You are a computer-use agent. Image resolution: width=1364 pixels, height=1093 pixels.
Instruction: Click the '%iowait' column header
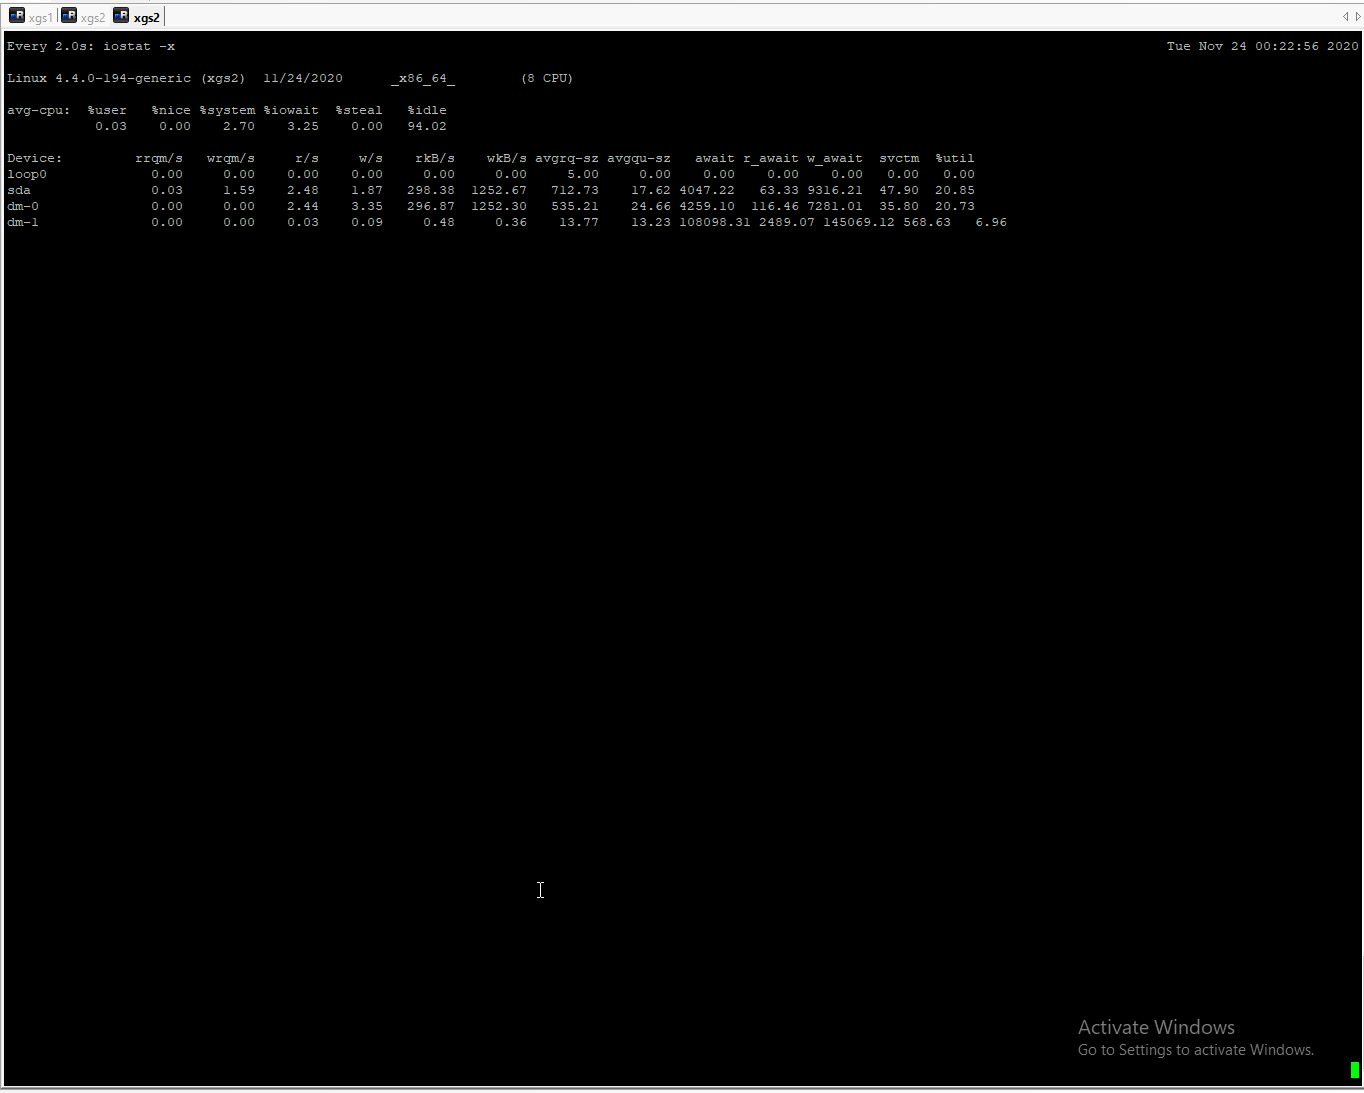[x=291, y=110]
